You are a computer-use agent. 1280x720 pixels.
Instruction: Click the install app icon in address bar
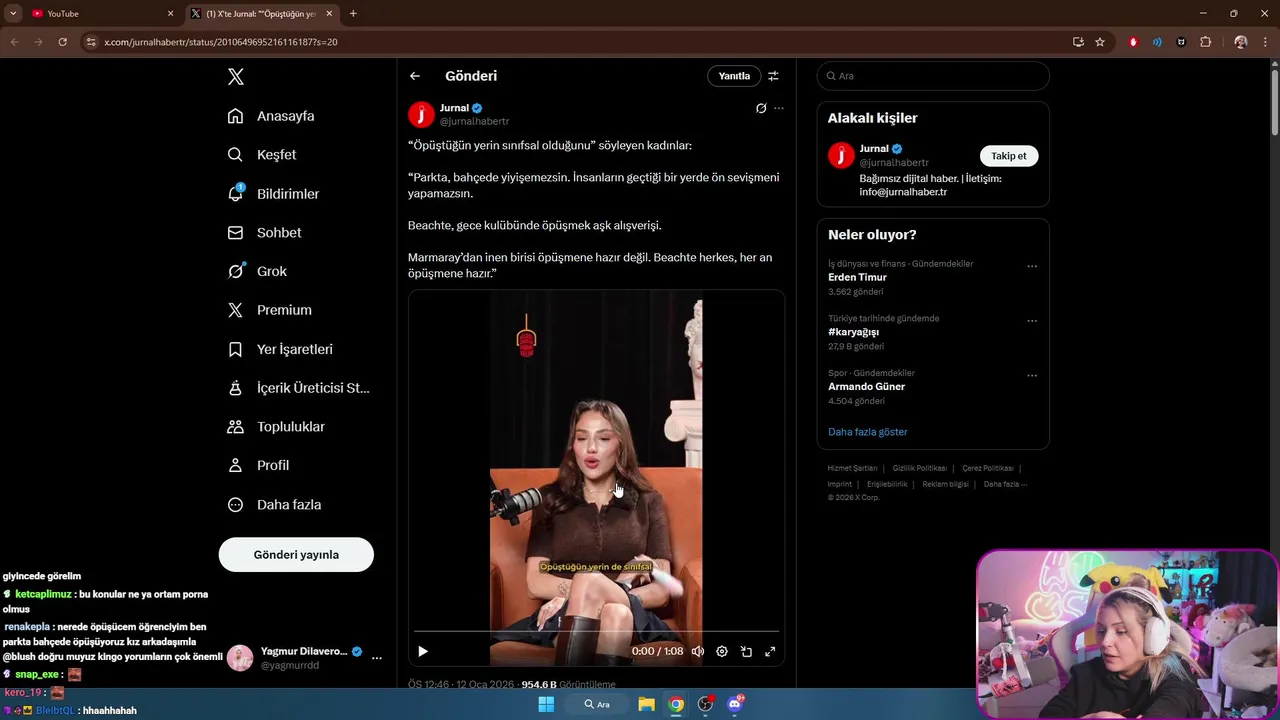1078,42
